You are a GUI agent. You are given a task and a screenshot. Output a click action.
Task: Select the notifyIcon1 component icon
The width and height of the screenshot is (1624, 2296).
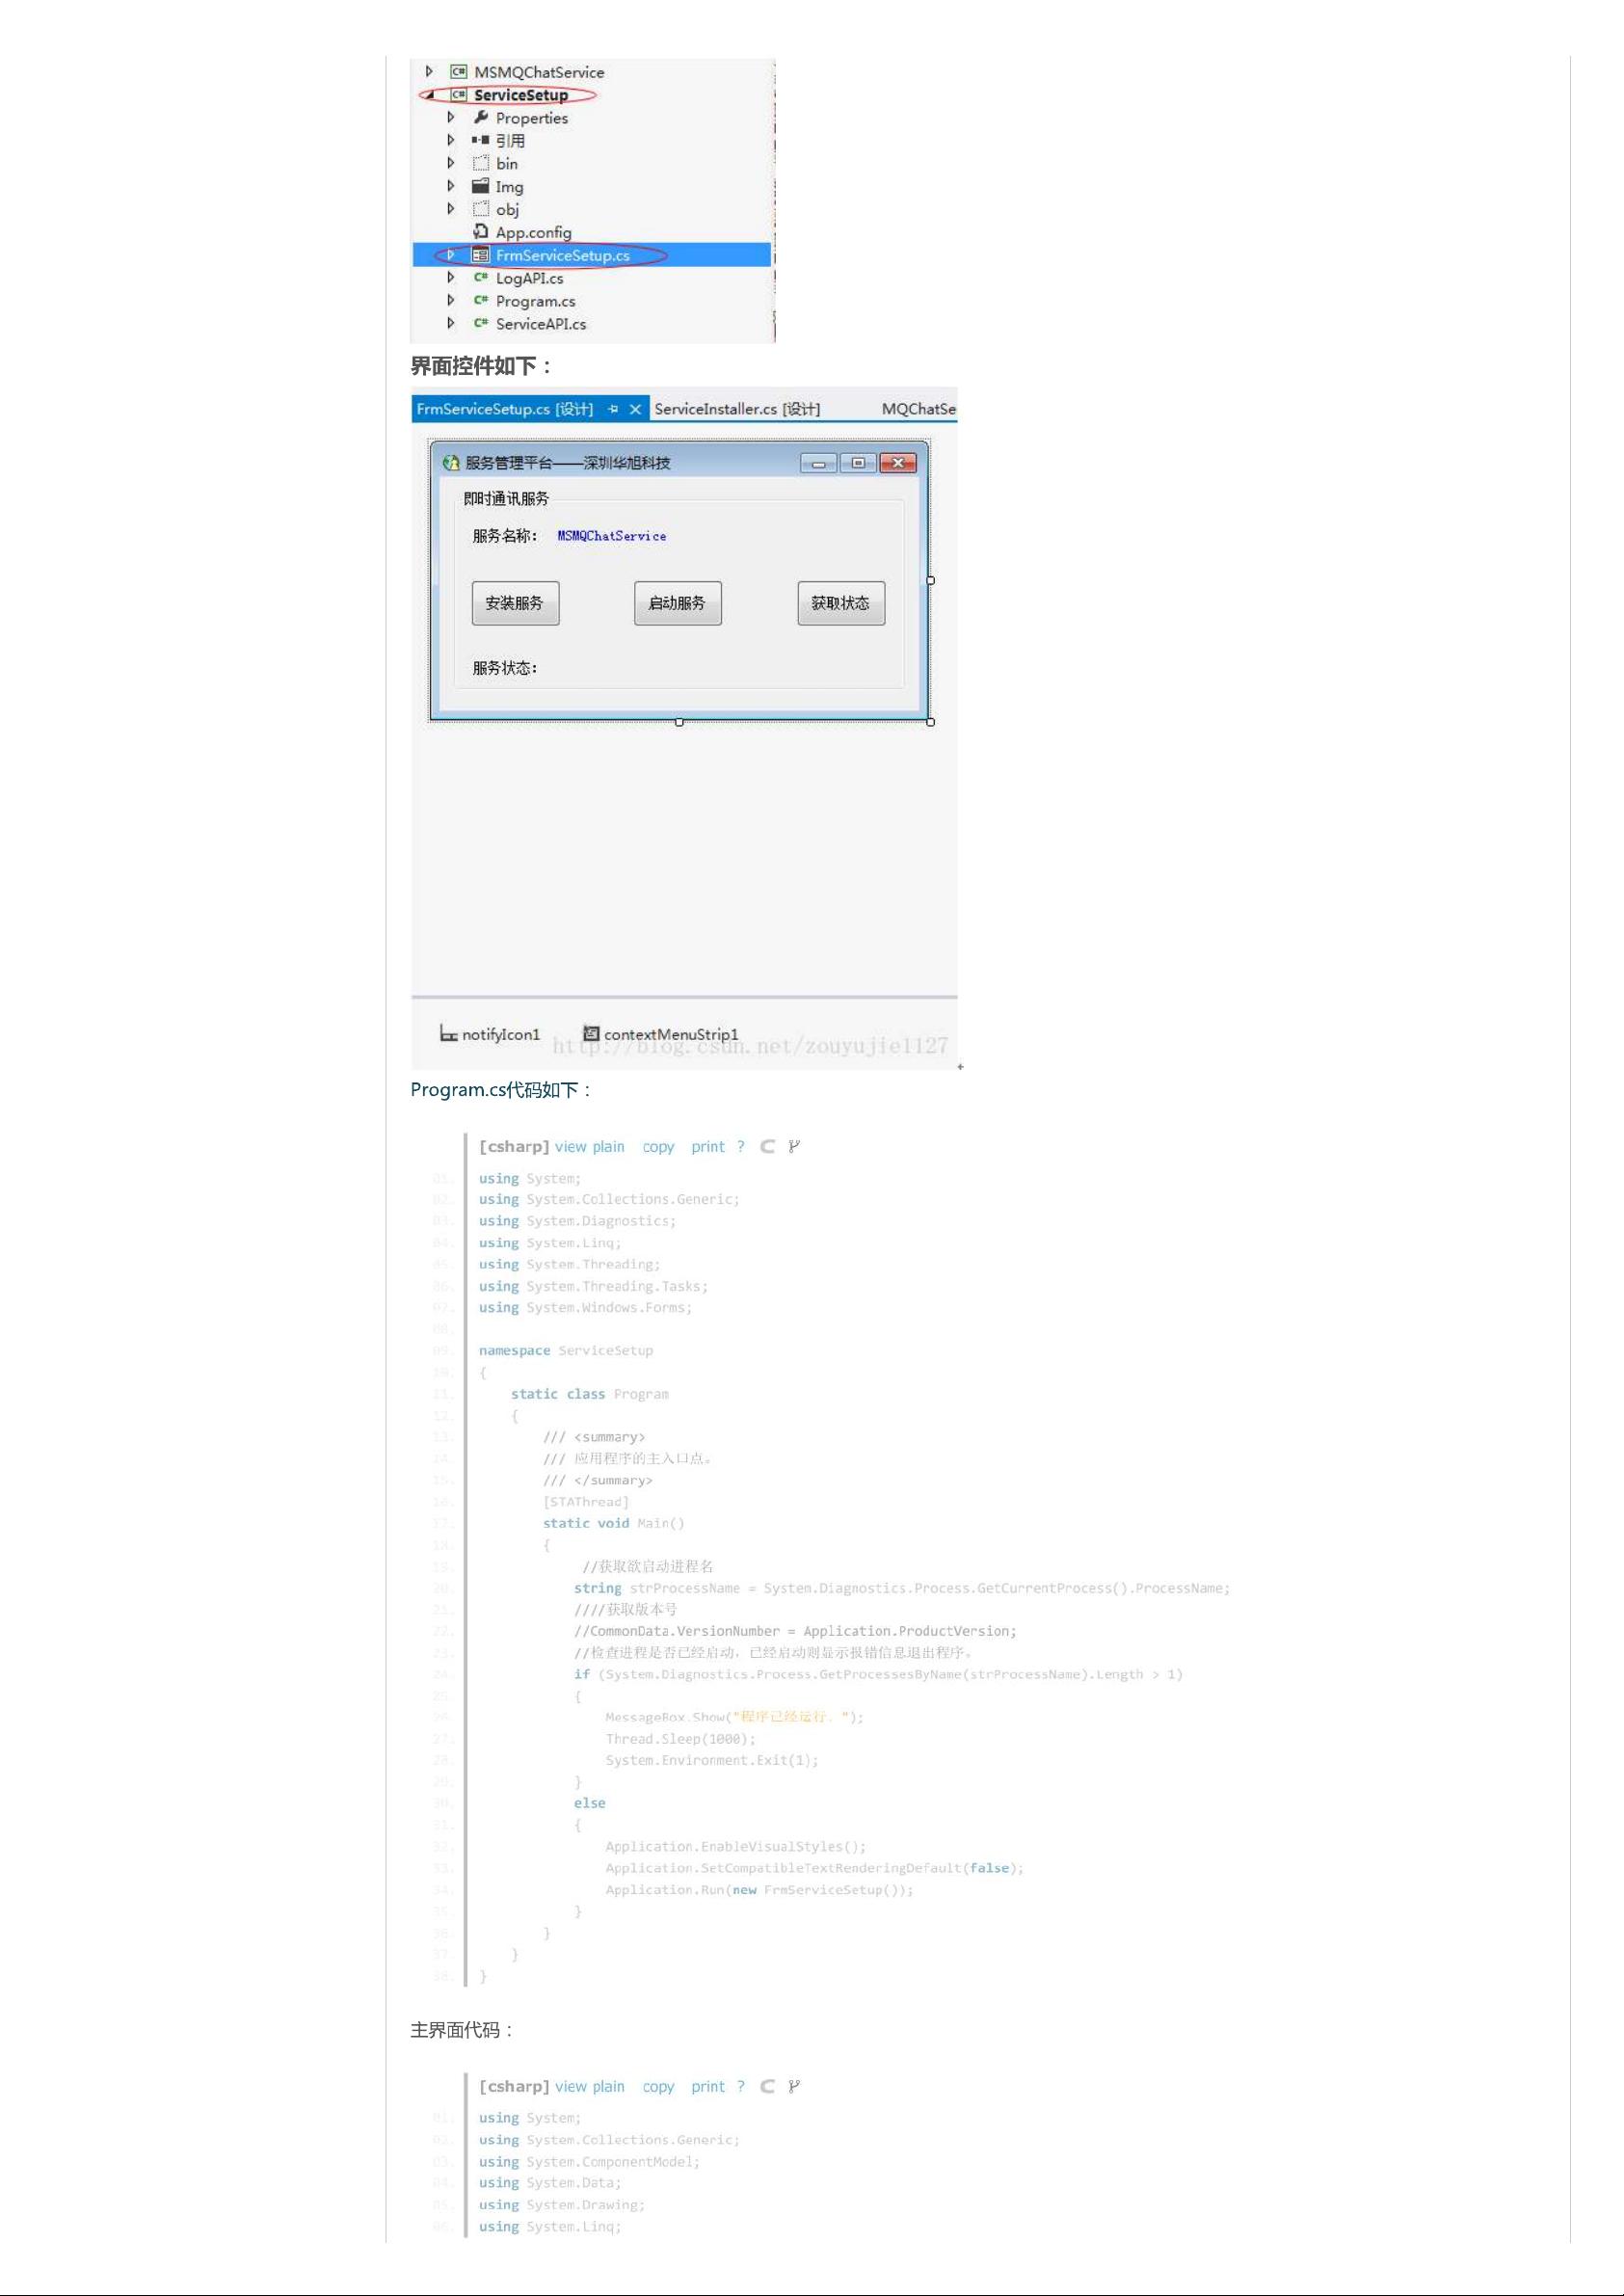(x=449, y=1034)
